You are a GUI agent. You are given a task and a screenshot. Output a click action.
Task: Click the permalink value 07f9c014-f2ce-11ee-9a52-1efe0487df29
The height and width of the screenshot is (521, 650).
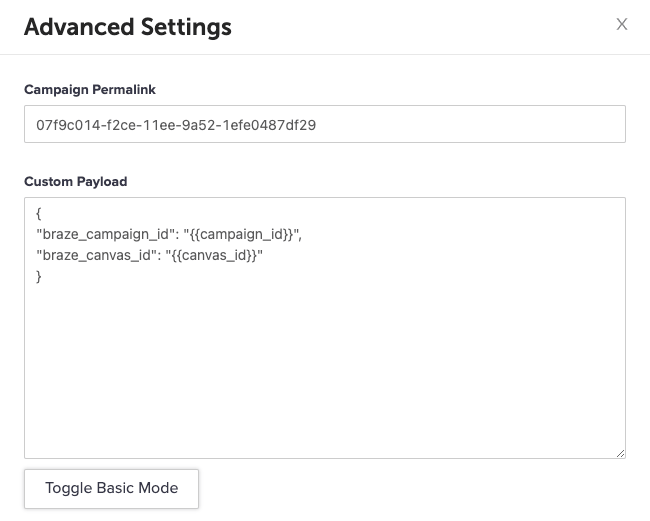[x=177, y=125]
